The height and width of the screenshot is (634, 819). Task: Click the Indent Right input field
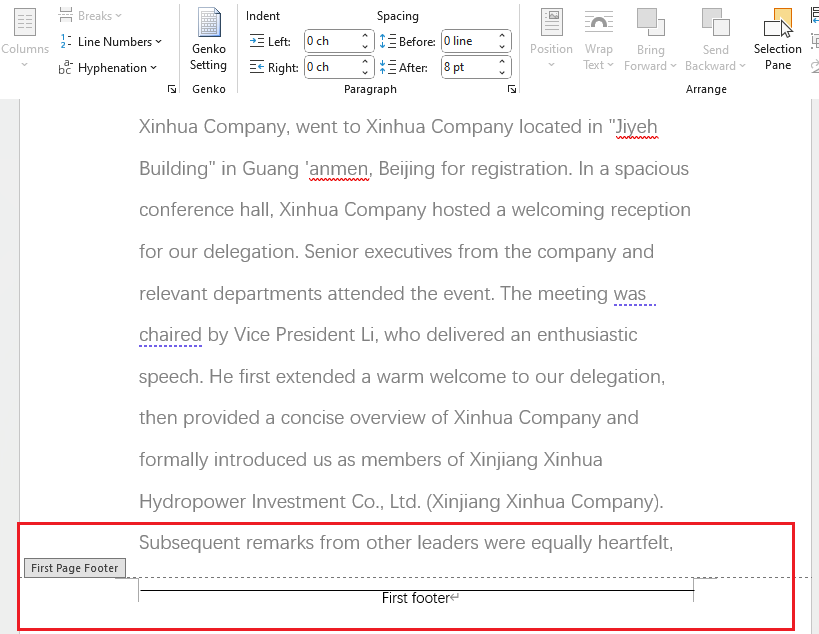332,67
